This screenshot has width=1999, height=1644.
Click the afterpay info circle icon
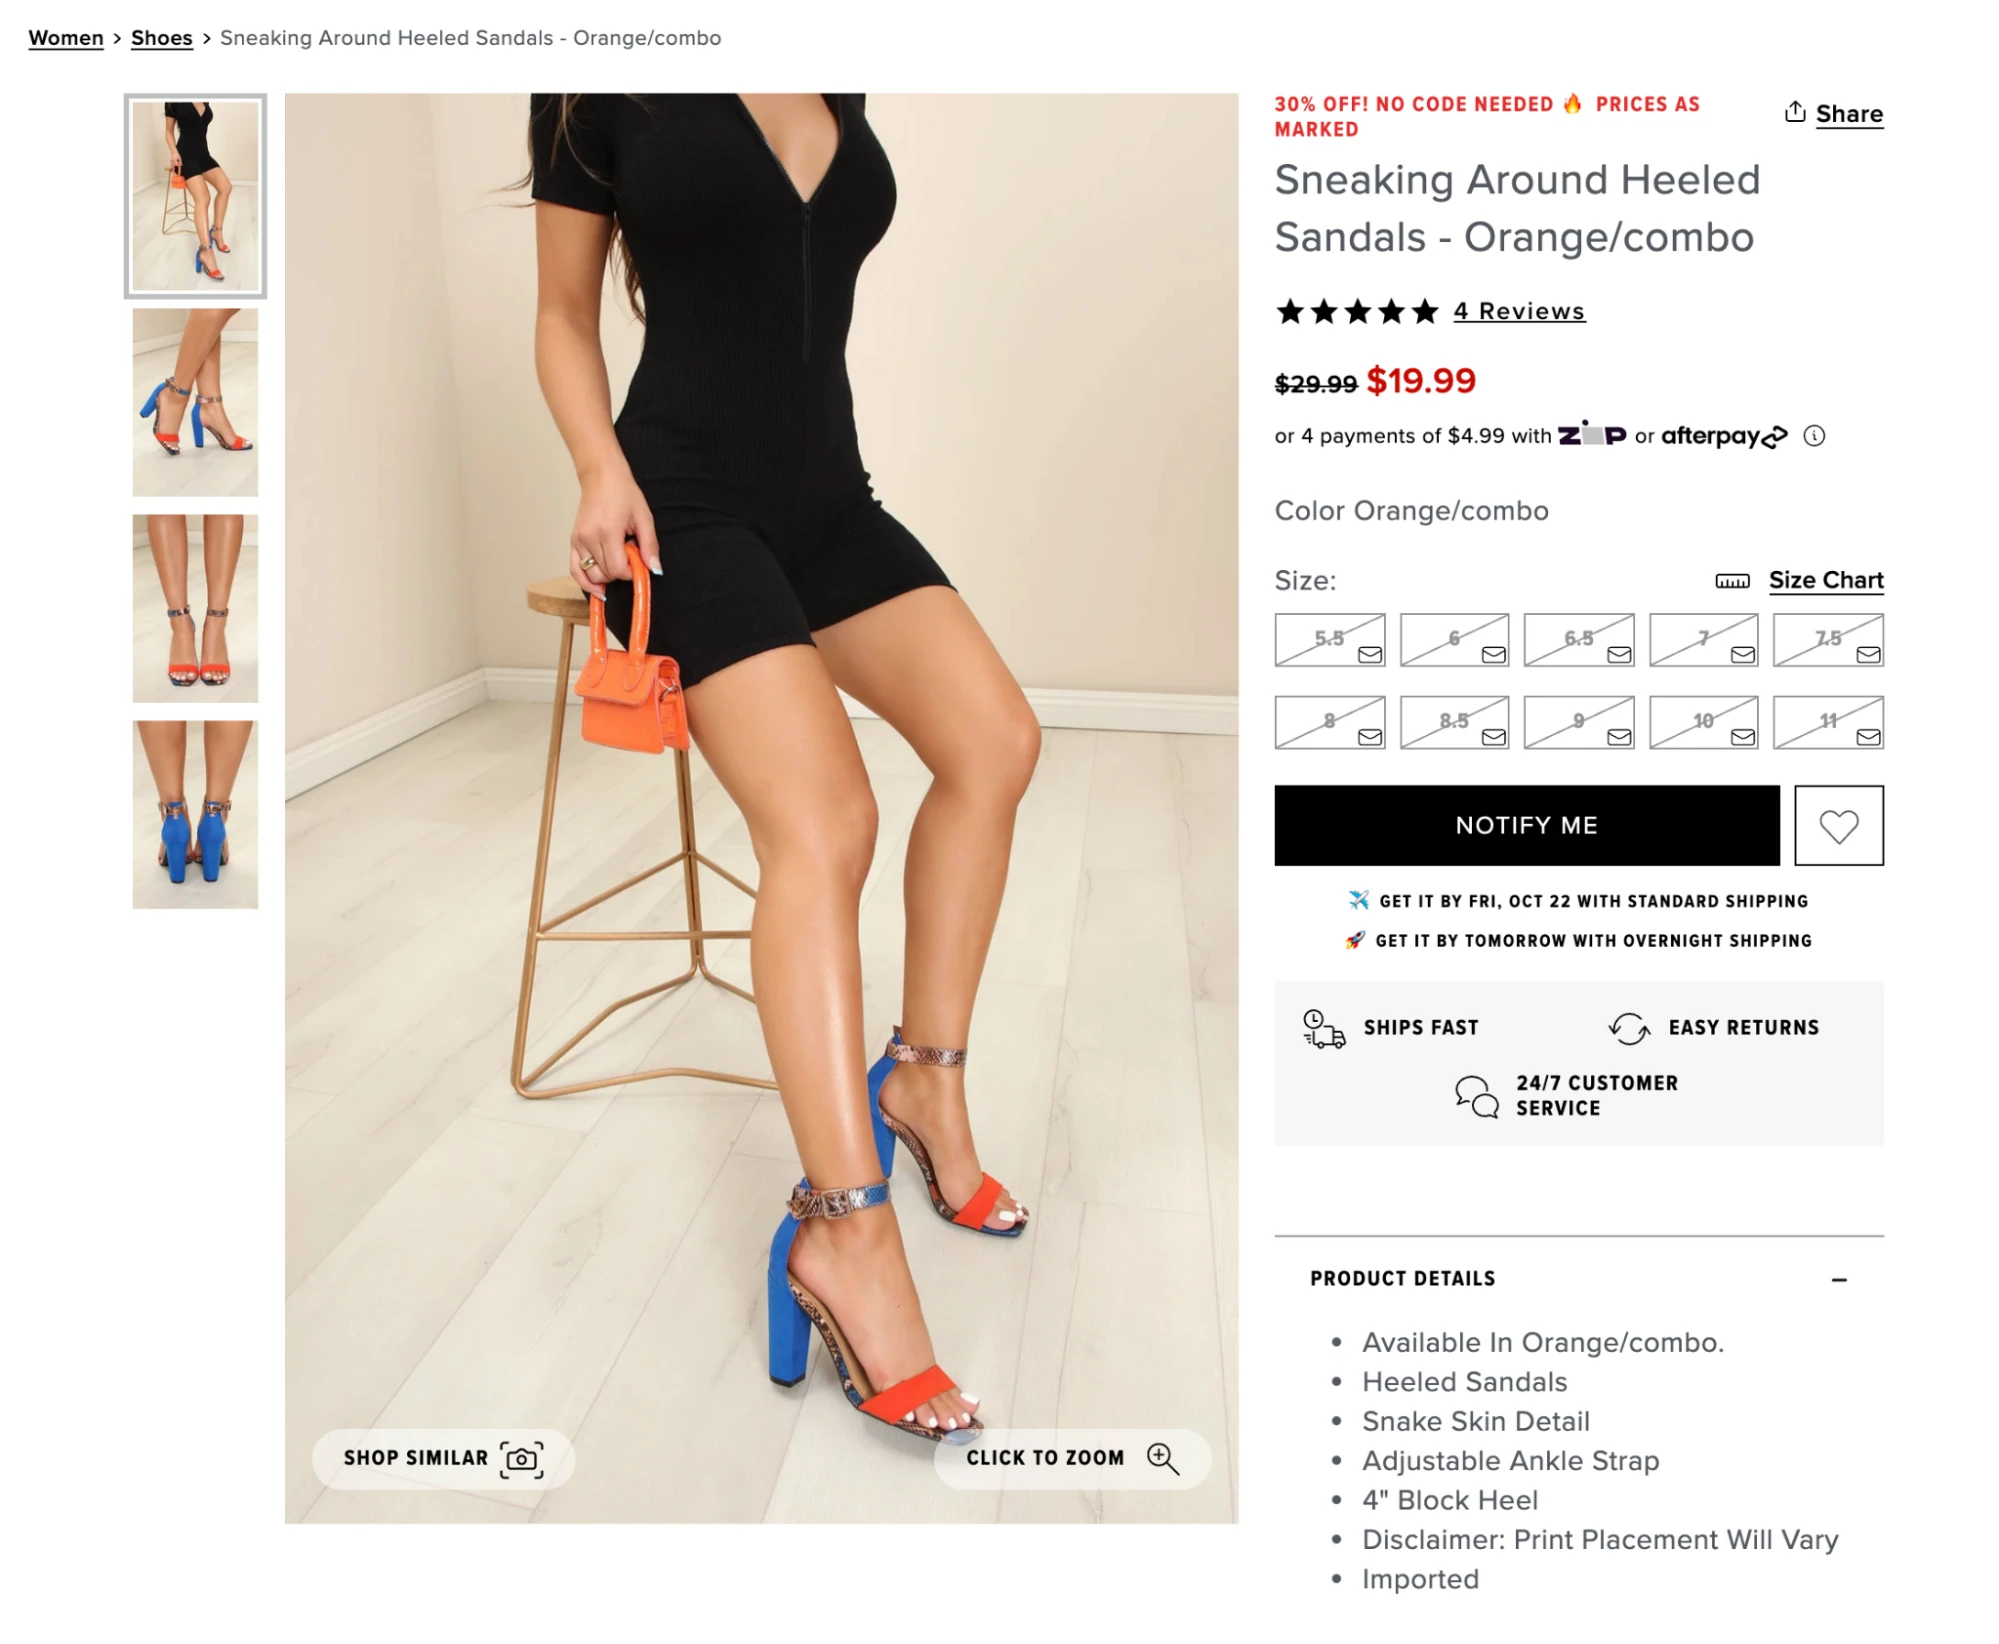1813,436
